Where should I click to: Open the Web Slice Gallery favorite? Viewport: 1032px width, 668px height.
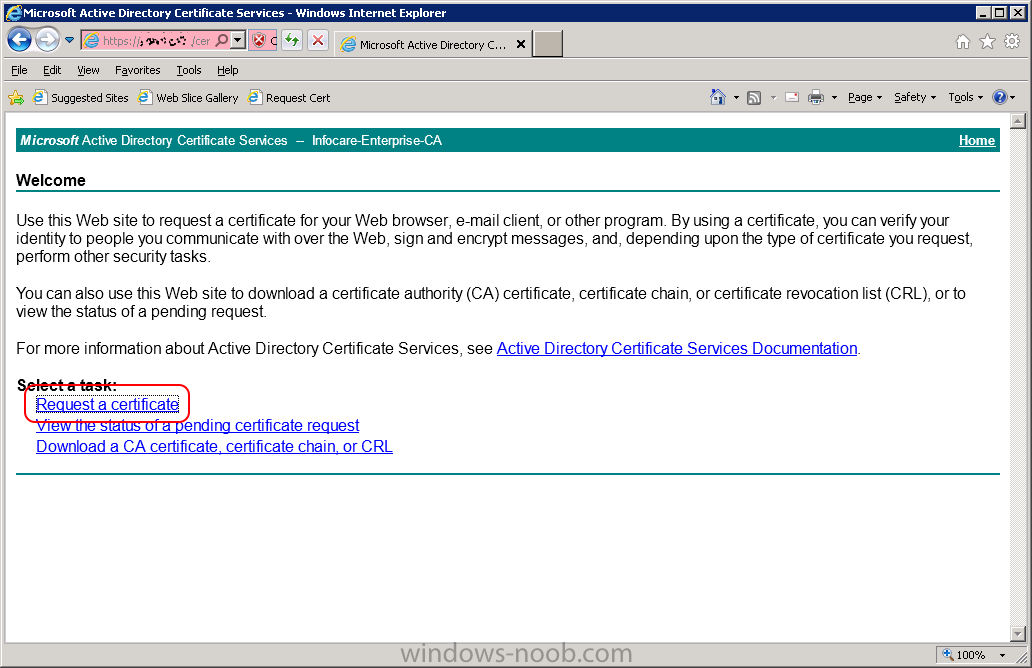pos(188,97)
